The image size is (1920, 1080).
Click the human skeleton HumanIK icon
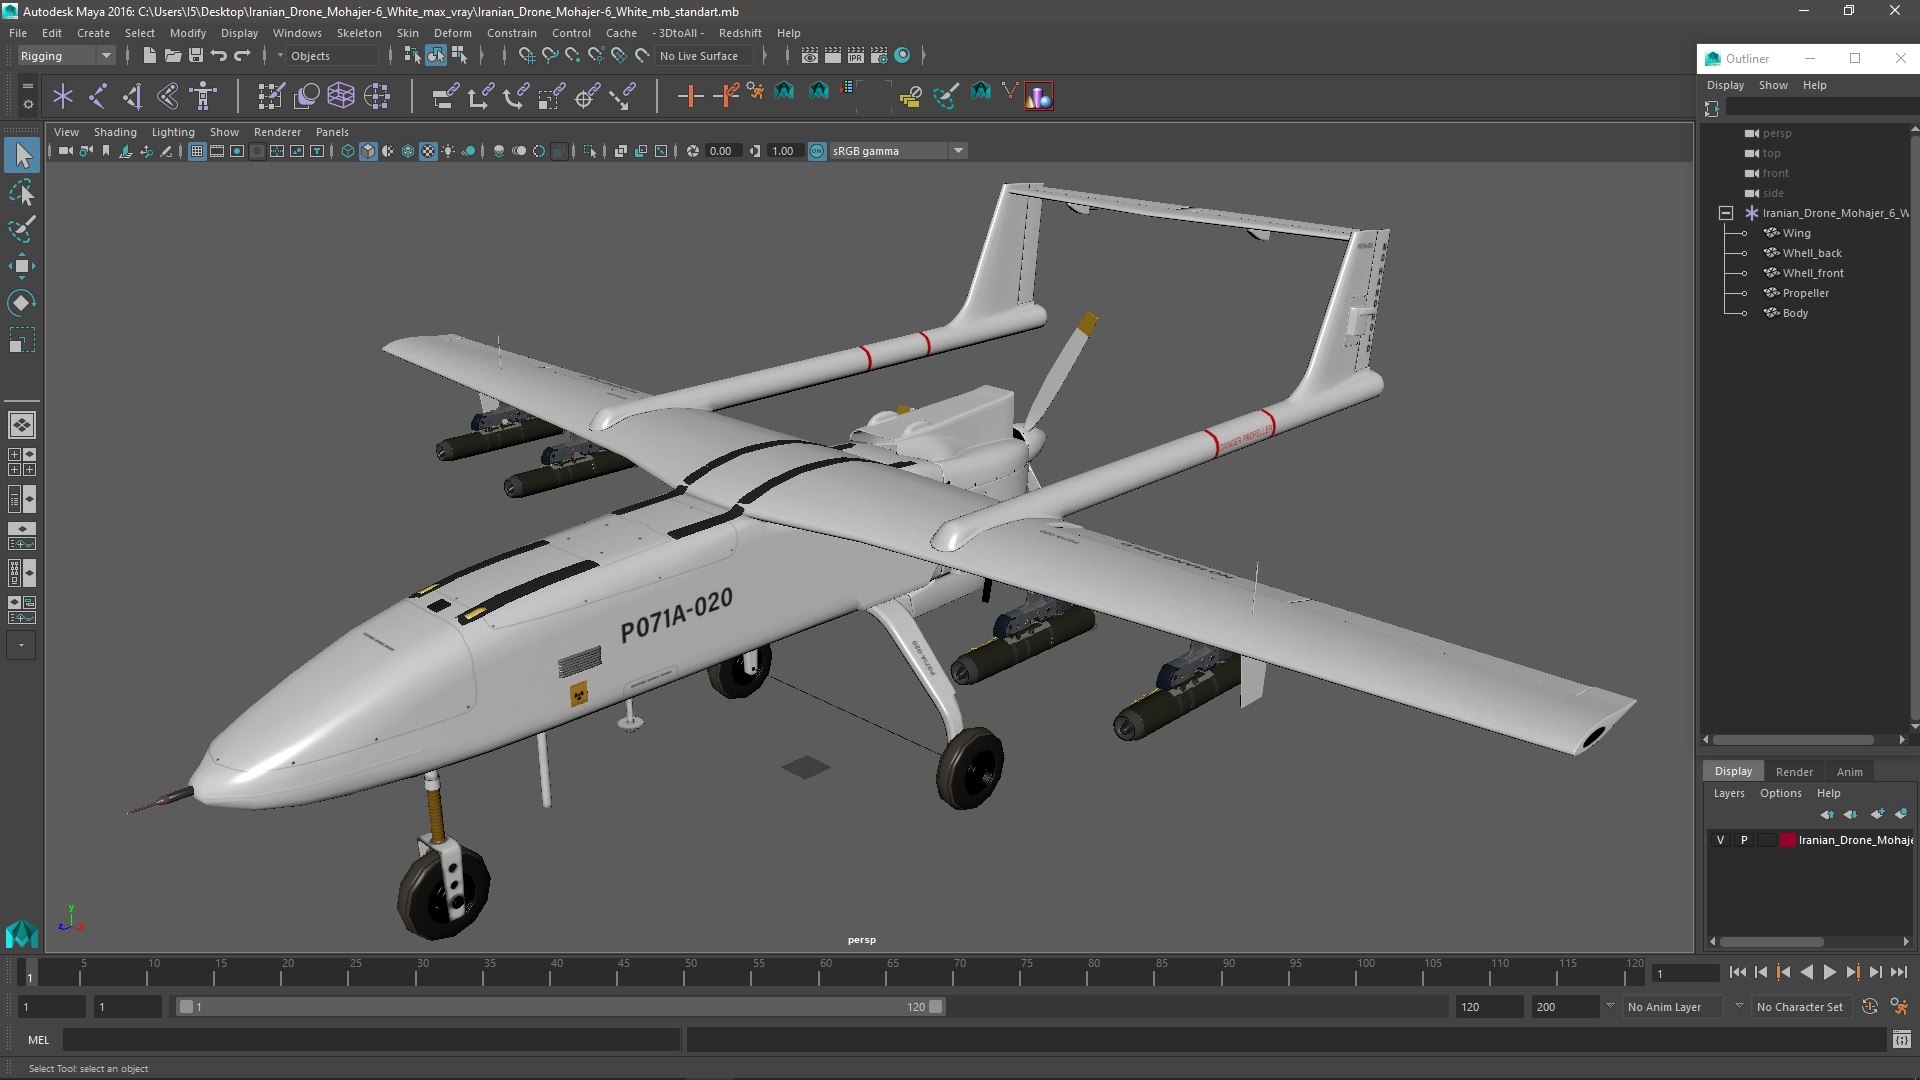tap(204, 96)
